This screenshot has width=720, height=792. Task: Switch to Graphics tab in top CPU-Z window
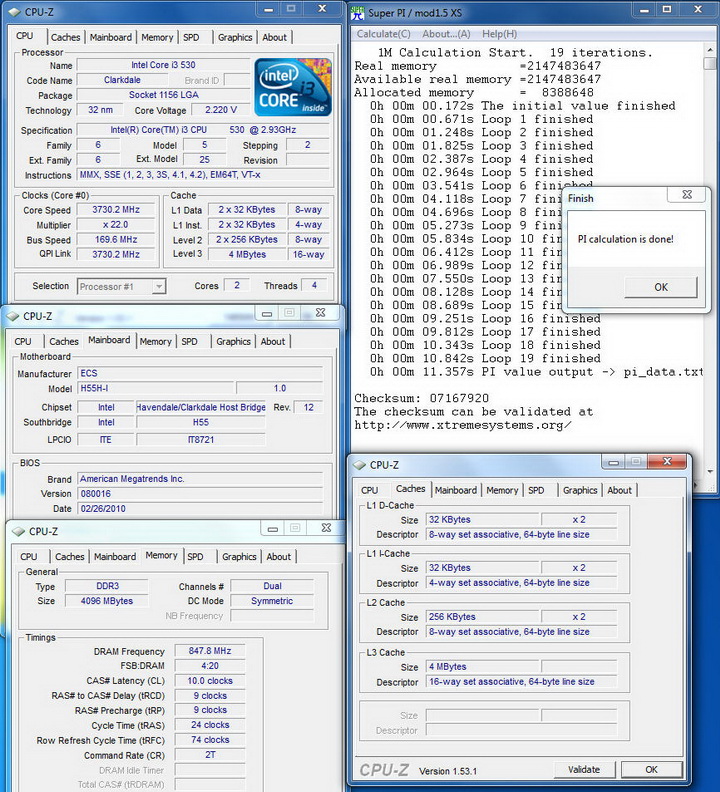(x=235, y=37)
